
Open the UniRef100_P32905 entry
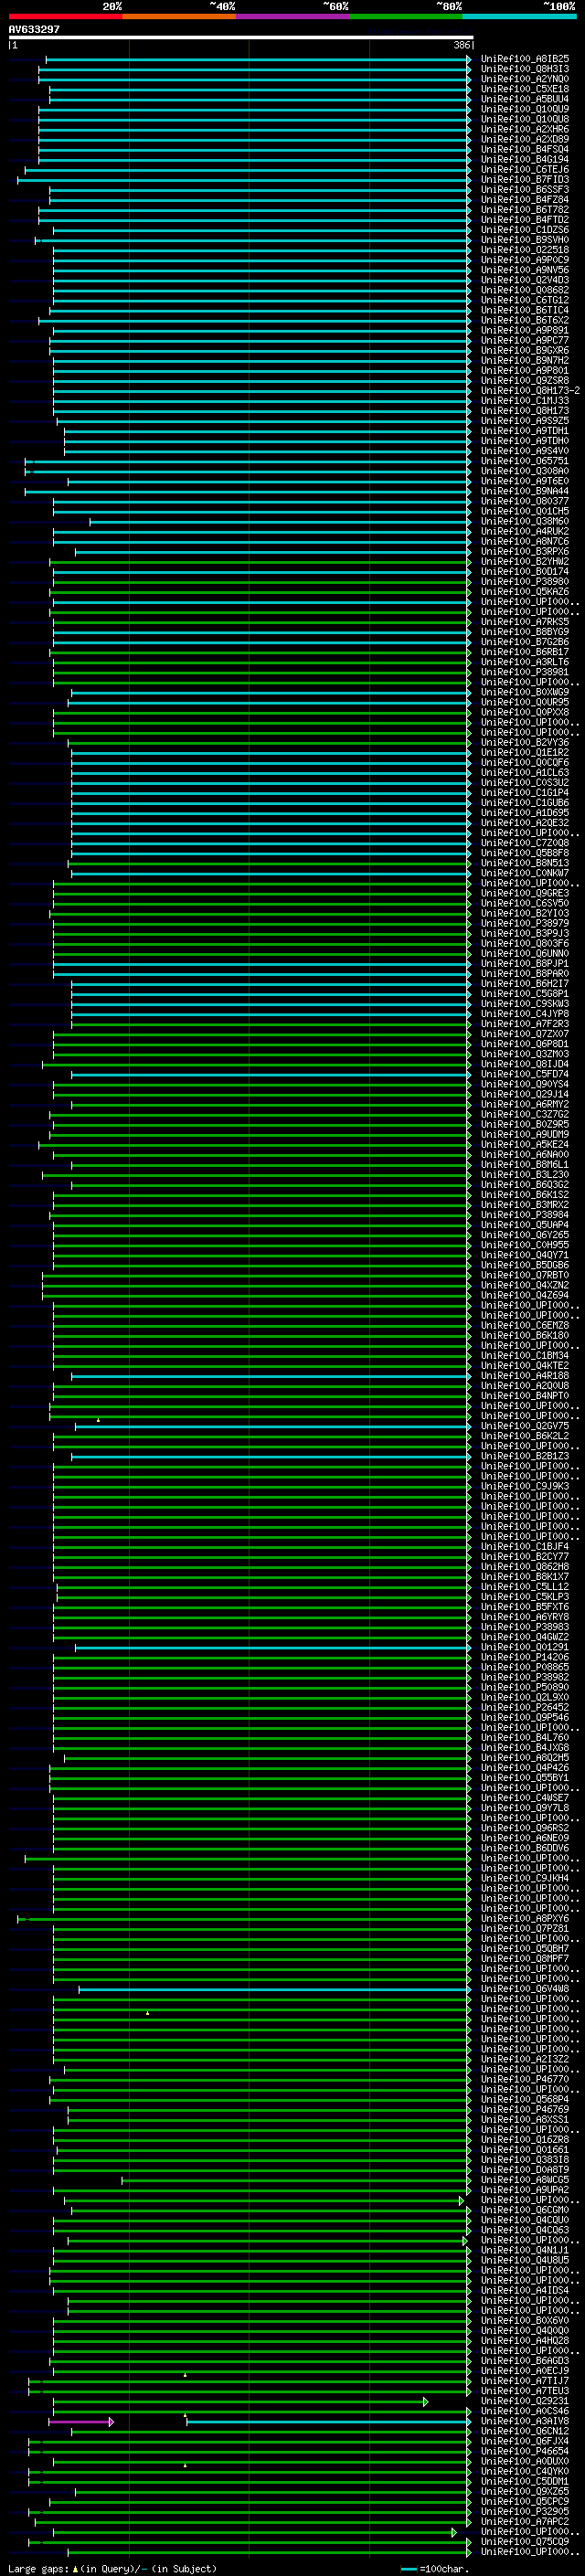[x=525, y=2511]
